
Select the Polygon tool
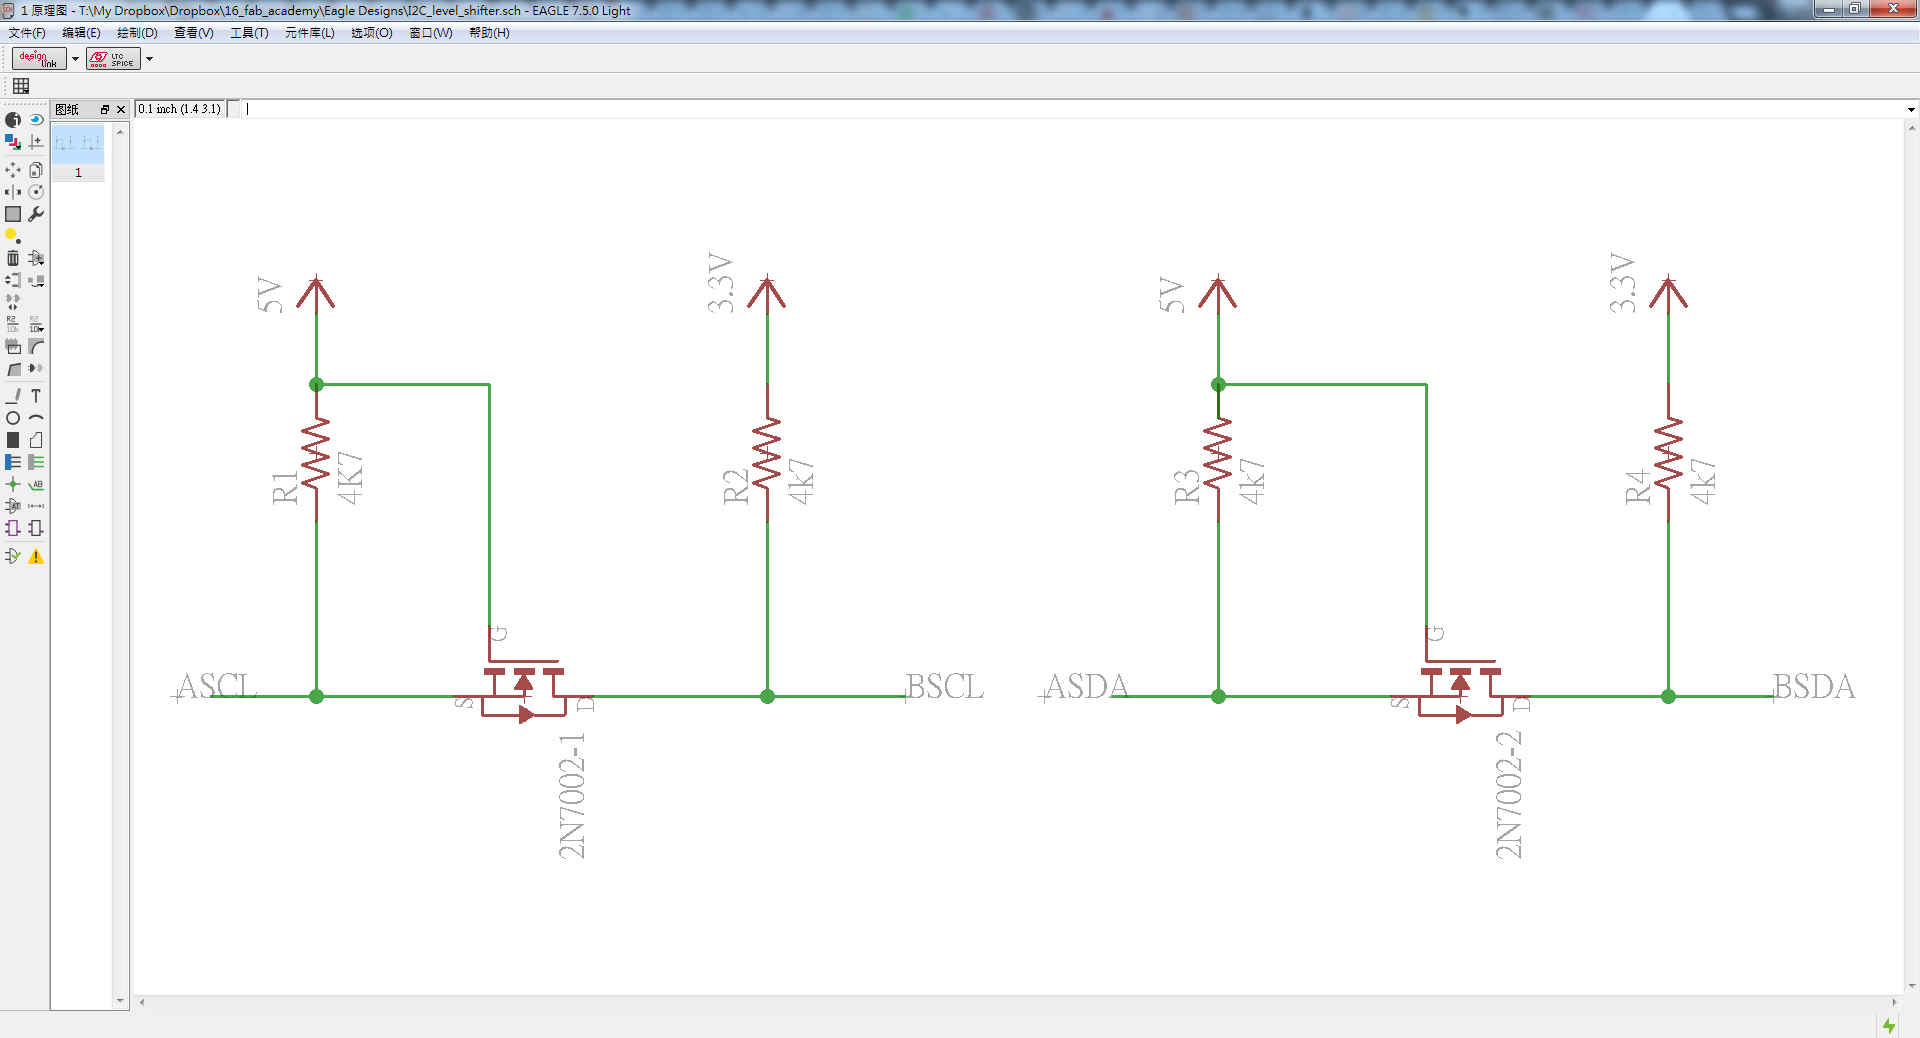point(36,440)
